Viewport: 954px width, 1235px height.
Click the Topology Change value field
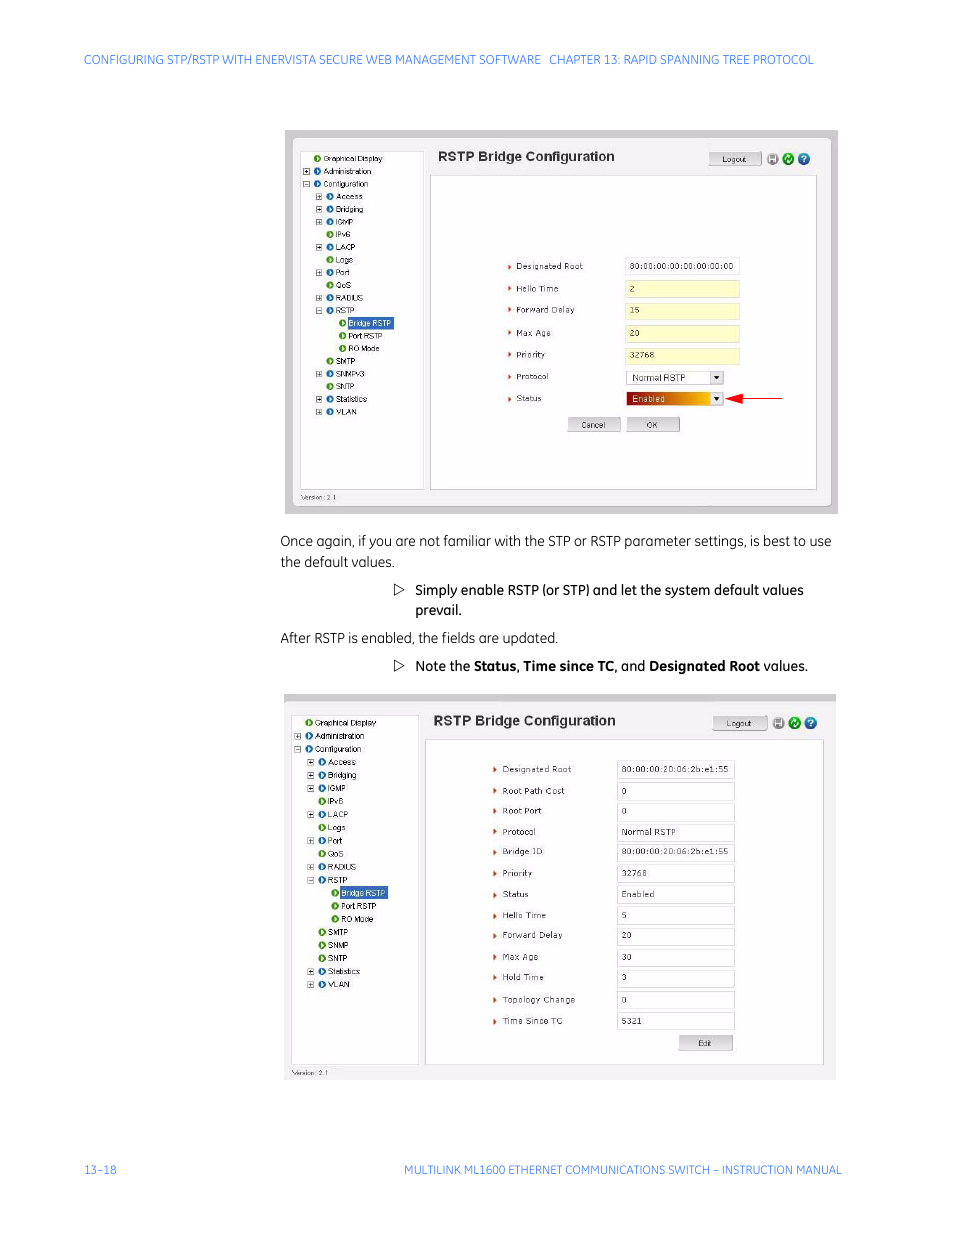[x=676, y=1000]
